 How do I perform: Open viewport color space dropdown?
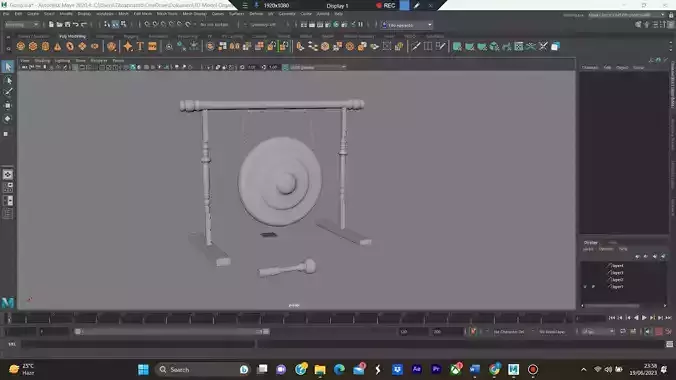(318, 67)
